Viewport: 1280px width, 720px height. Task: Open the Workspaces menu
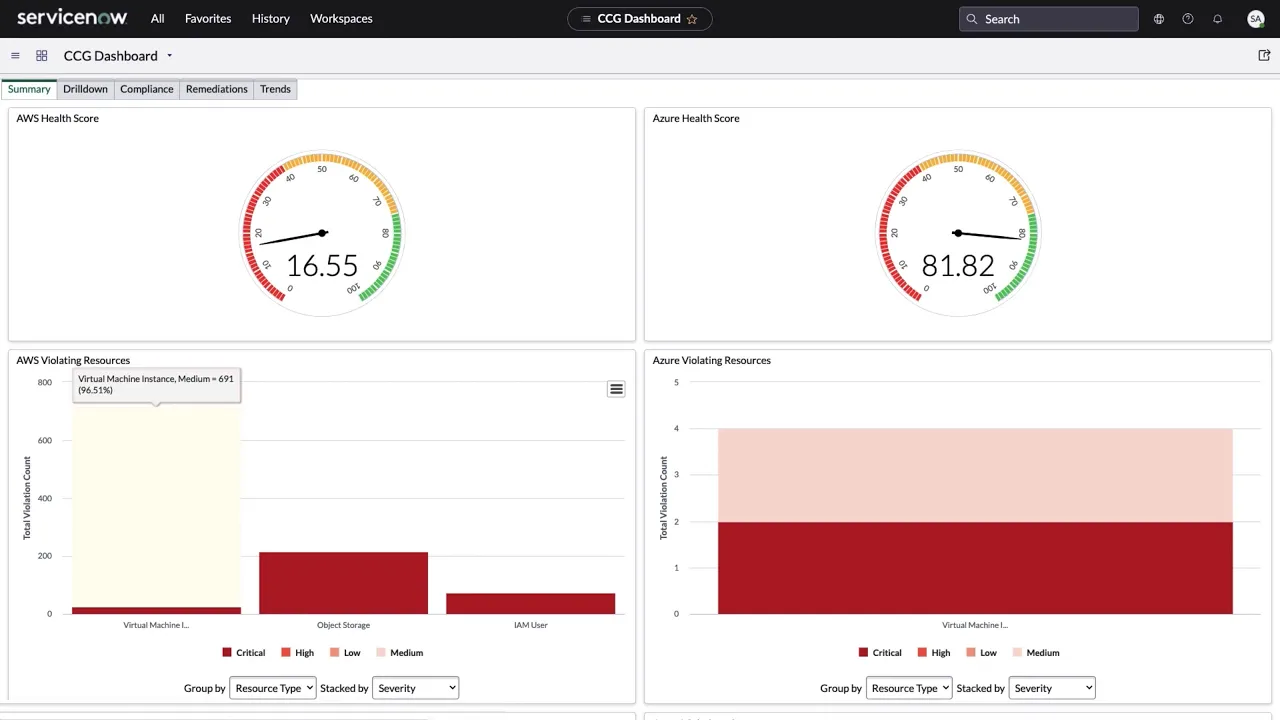click(341, 19)
